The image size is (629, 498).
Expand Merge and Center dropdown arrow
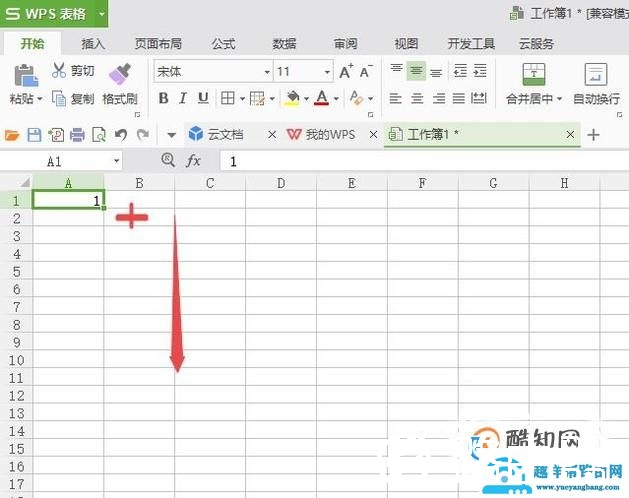pos(559,99)
